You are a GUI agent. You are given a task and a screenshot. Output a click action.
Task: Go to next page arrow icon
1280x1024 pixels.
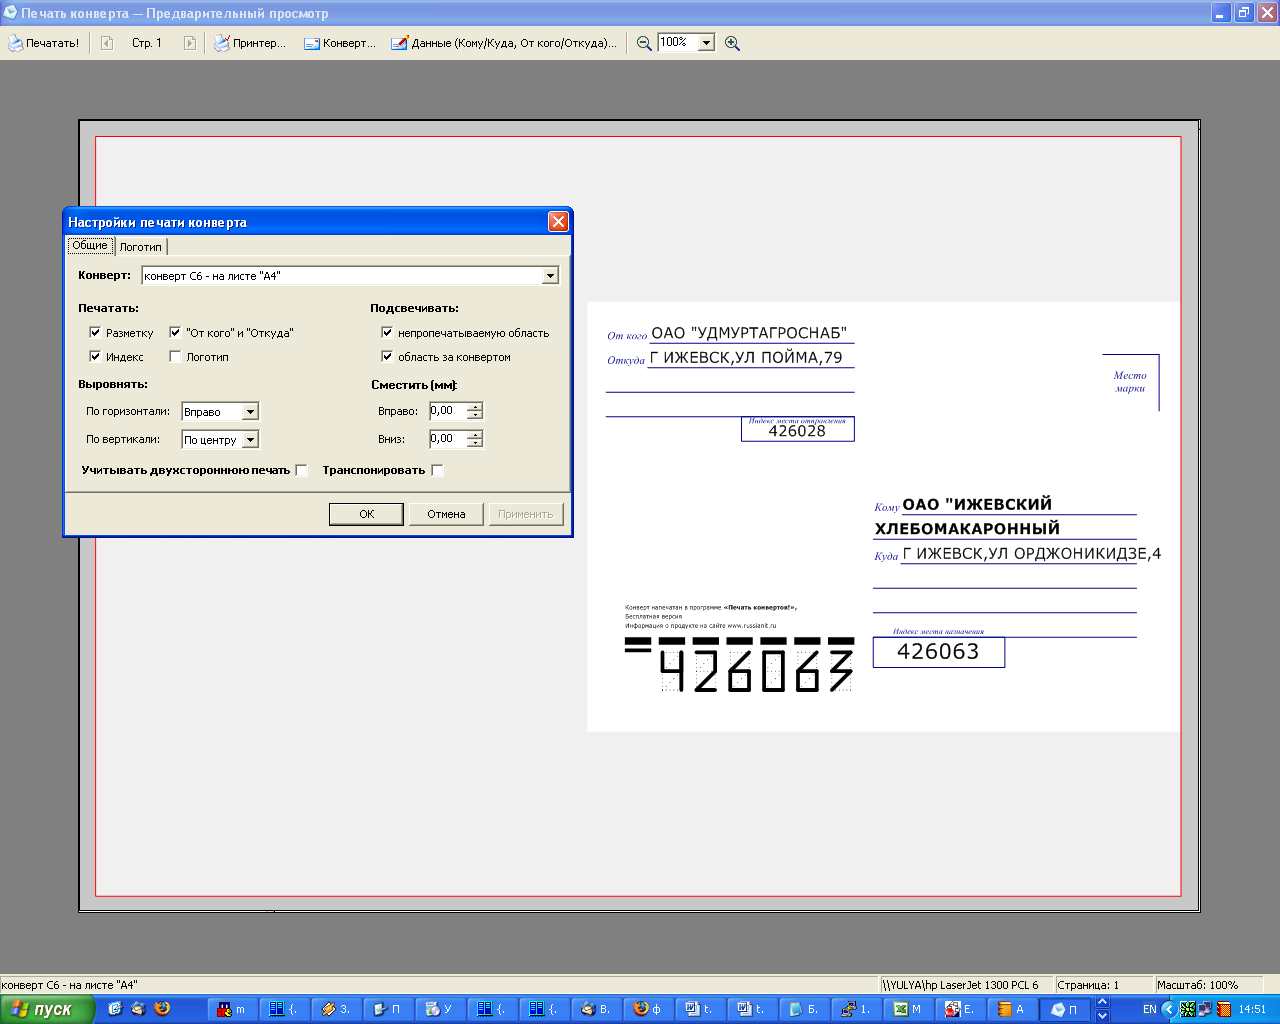tap(189, 43)
